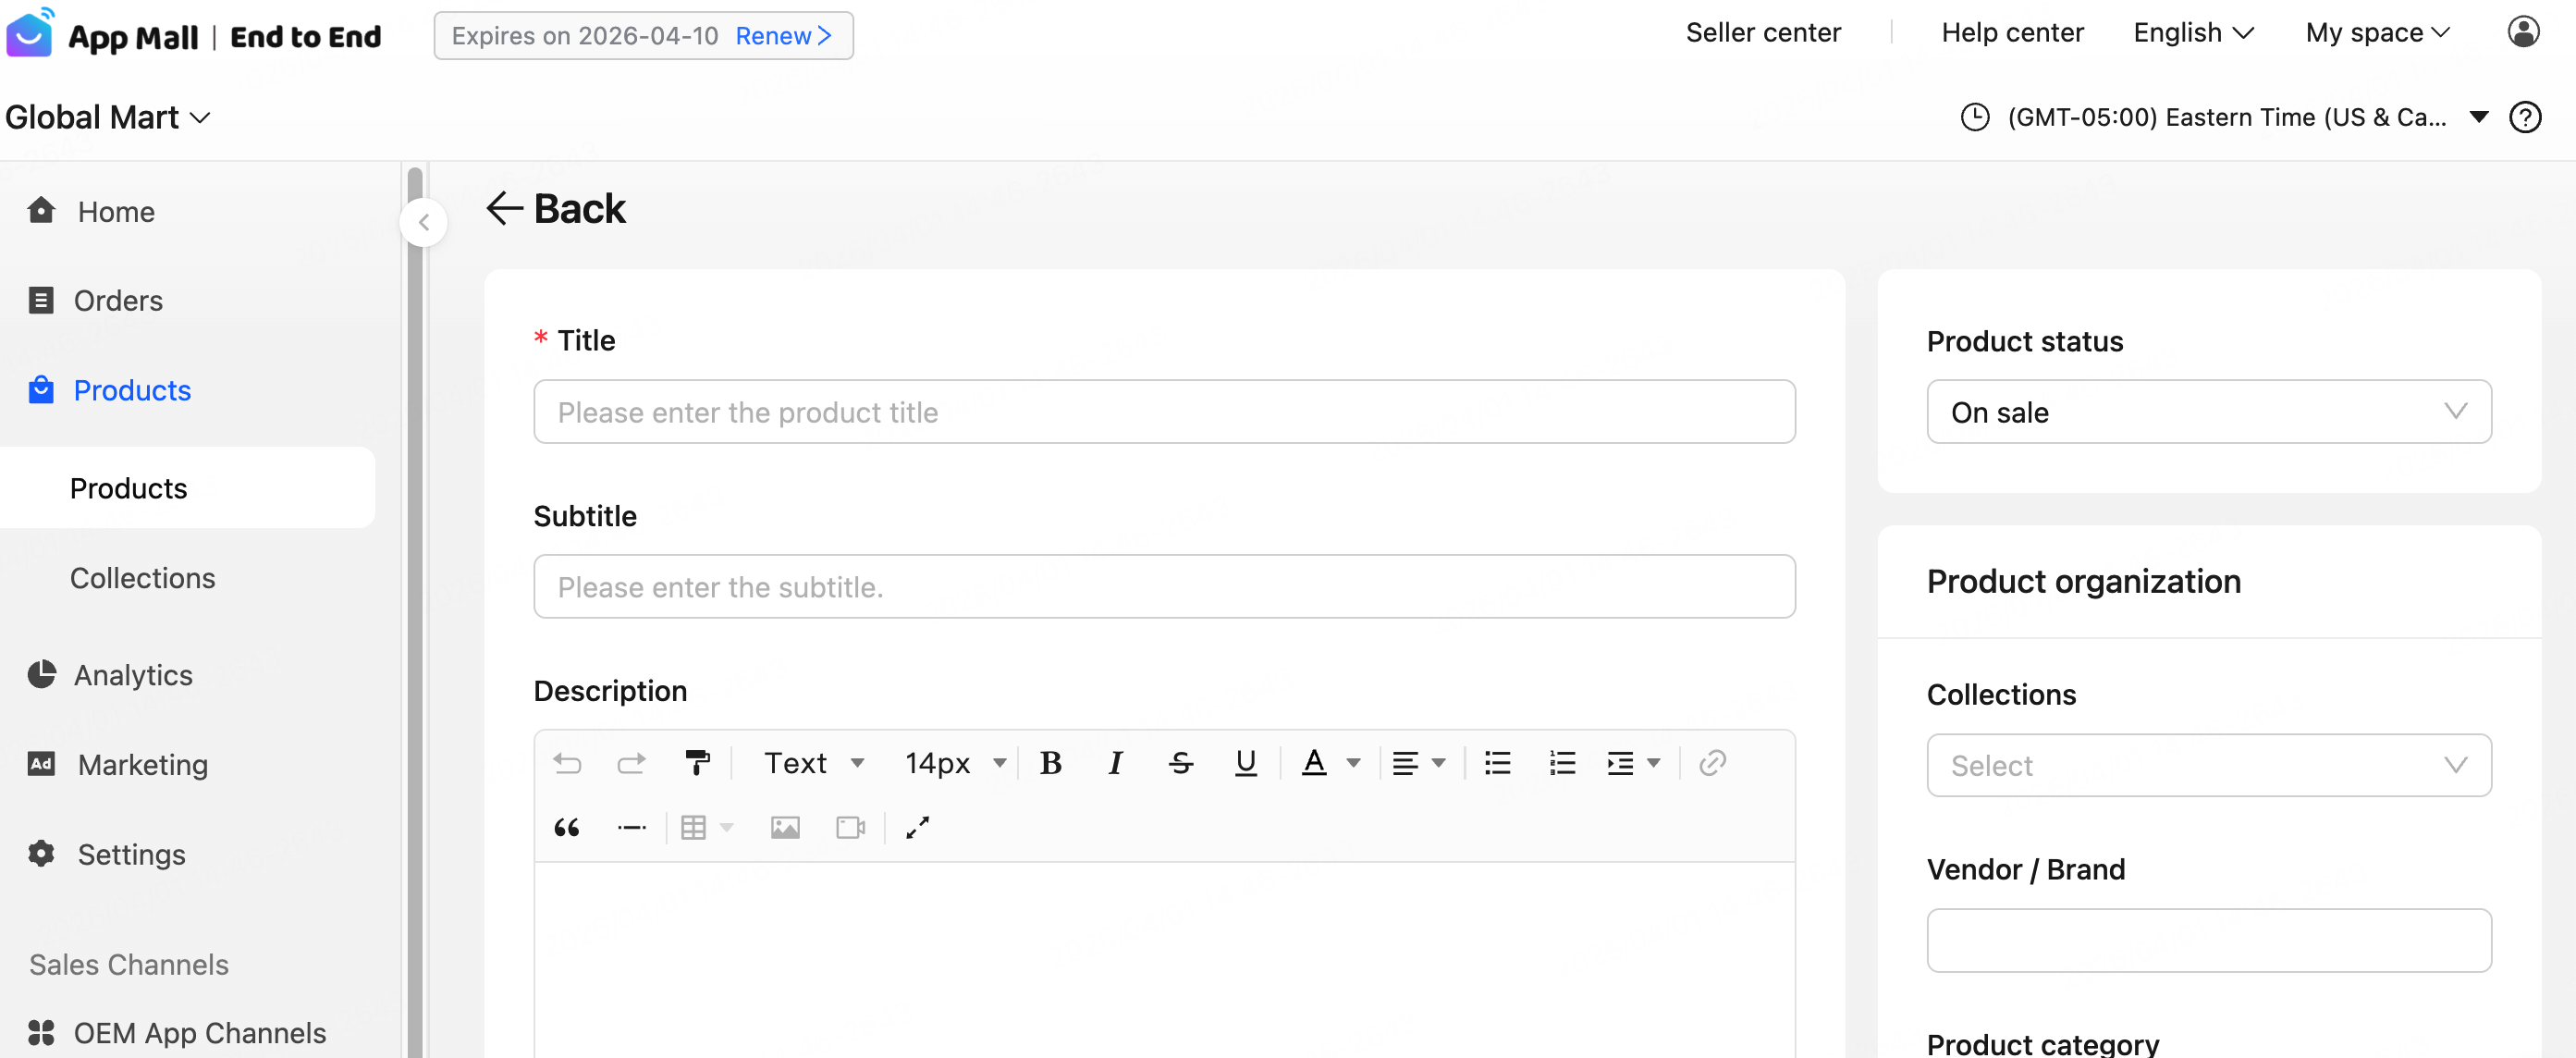
Task: Toggle strikethrough text formatting
Action: coord(1180,763)
